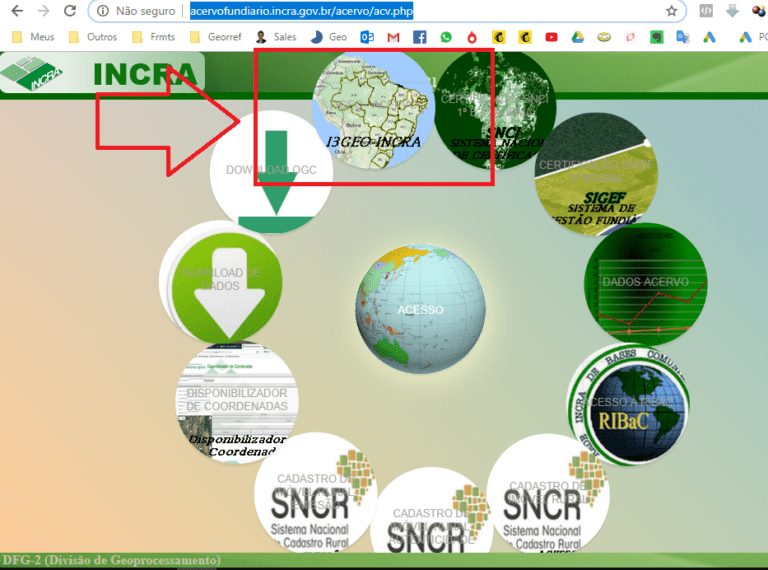Open the first yellow C bookmark icon

[x=499, y=37]
